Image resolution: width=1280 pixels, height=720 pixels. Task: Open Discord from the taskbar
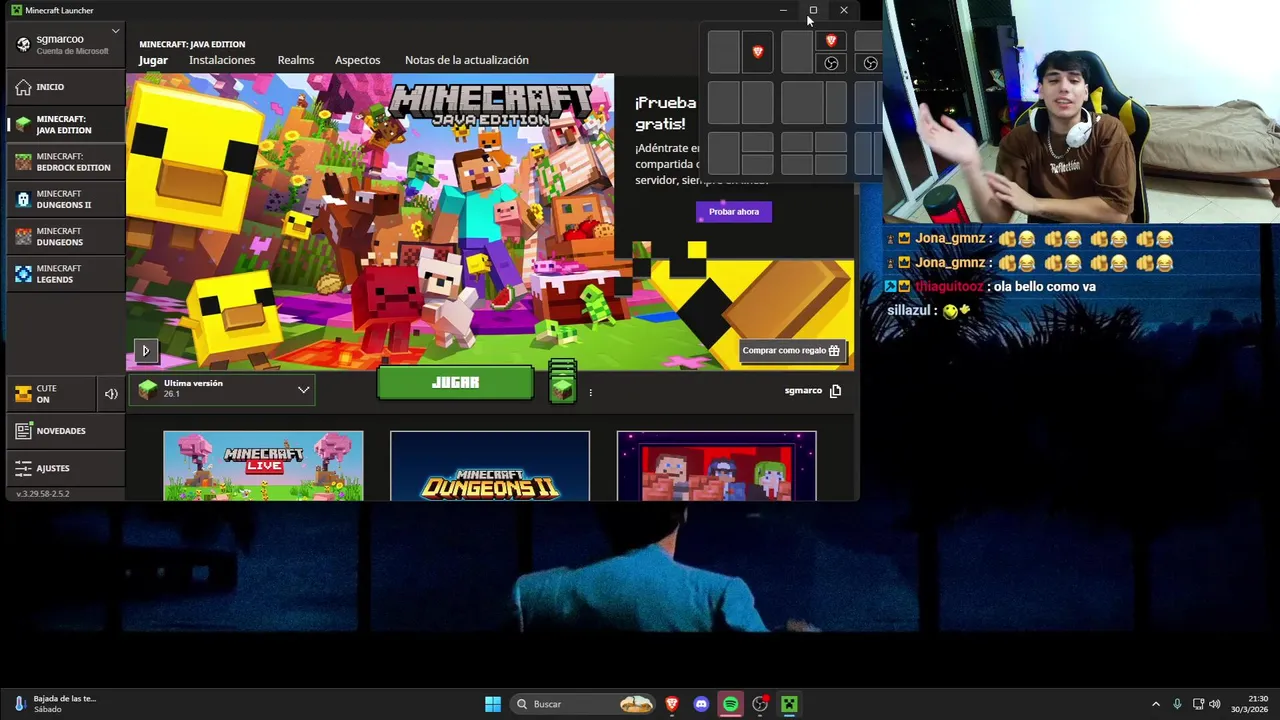(701, 704)
